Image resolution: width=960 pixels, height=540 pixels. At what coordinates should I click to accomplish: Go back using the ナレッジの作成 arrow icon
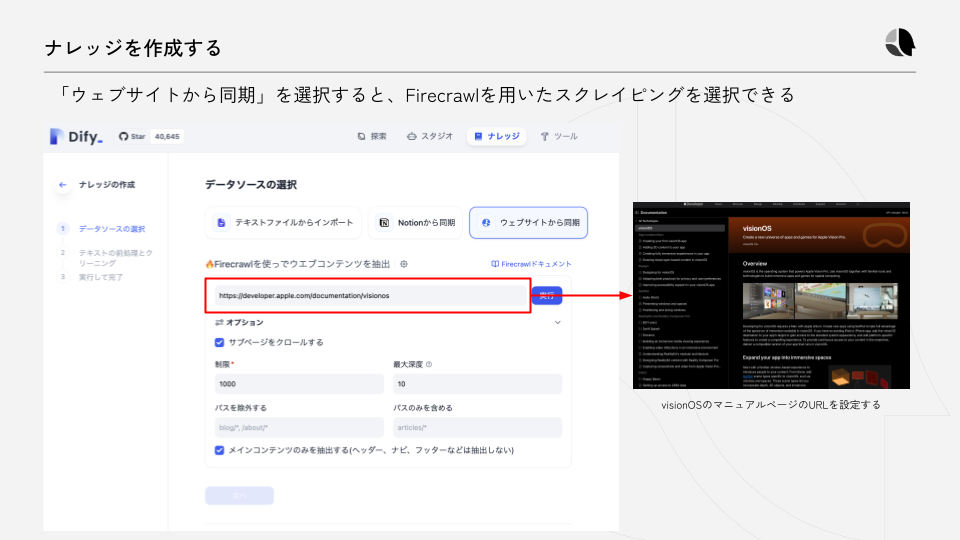pos(62,185)
